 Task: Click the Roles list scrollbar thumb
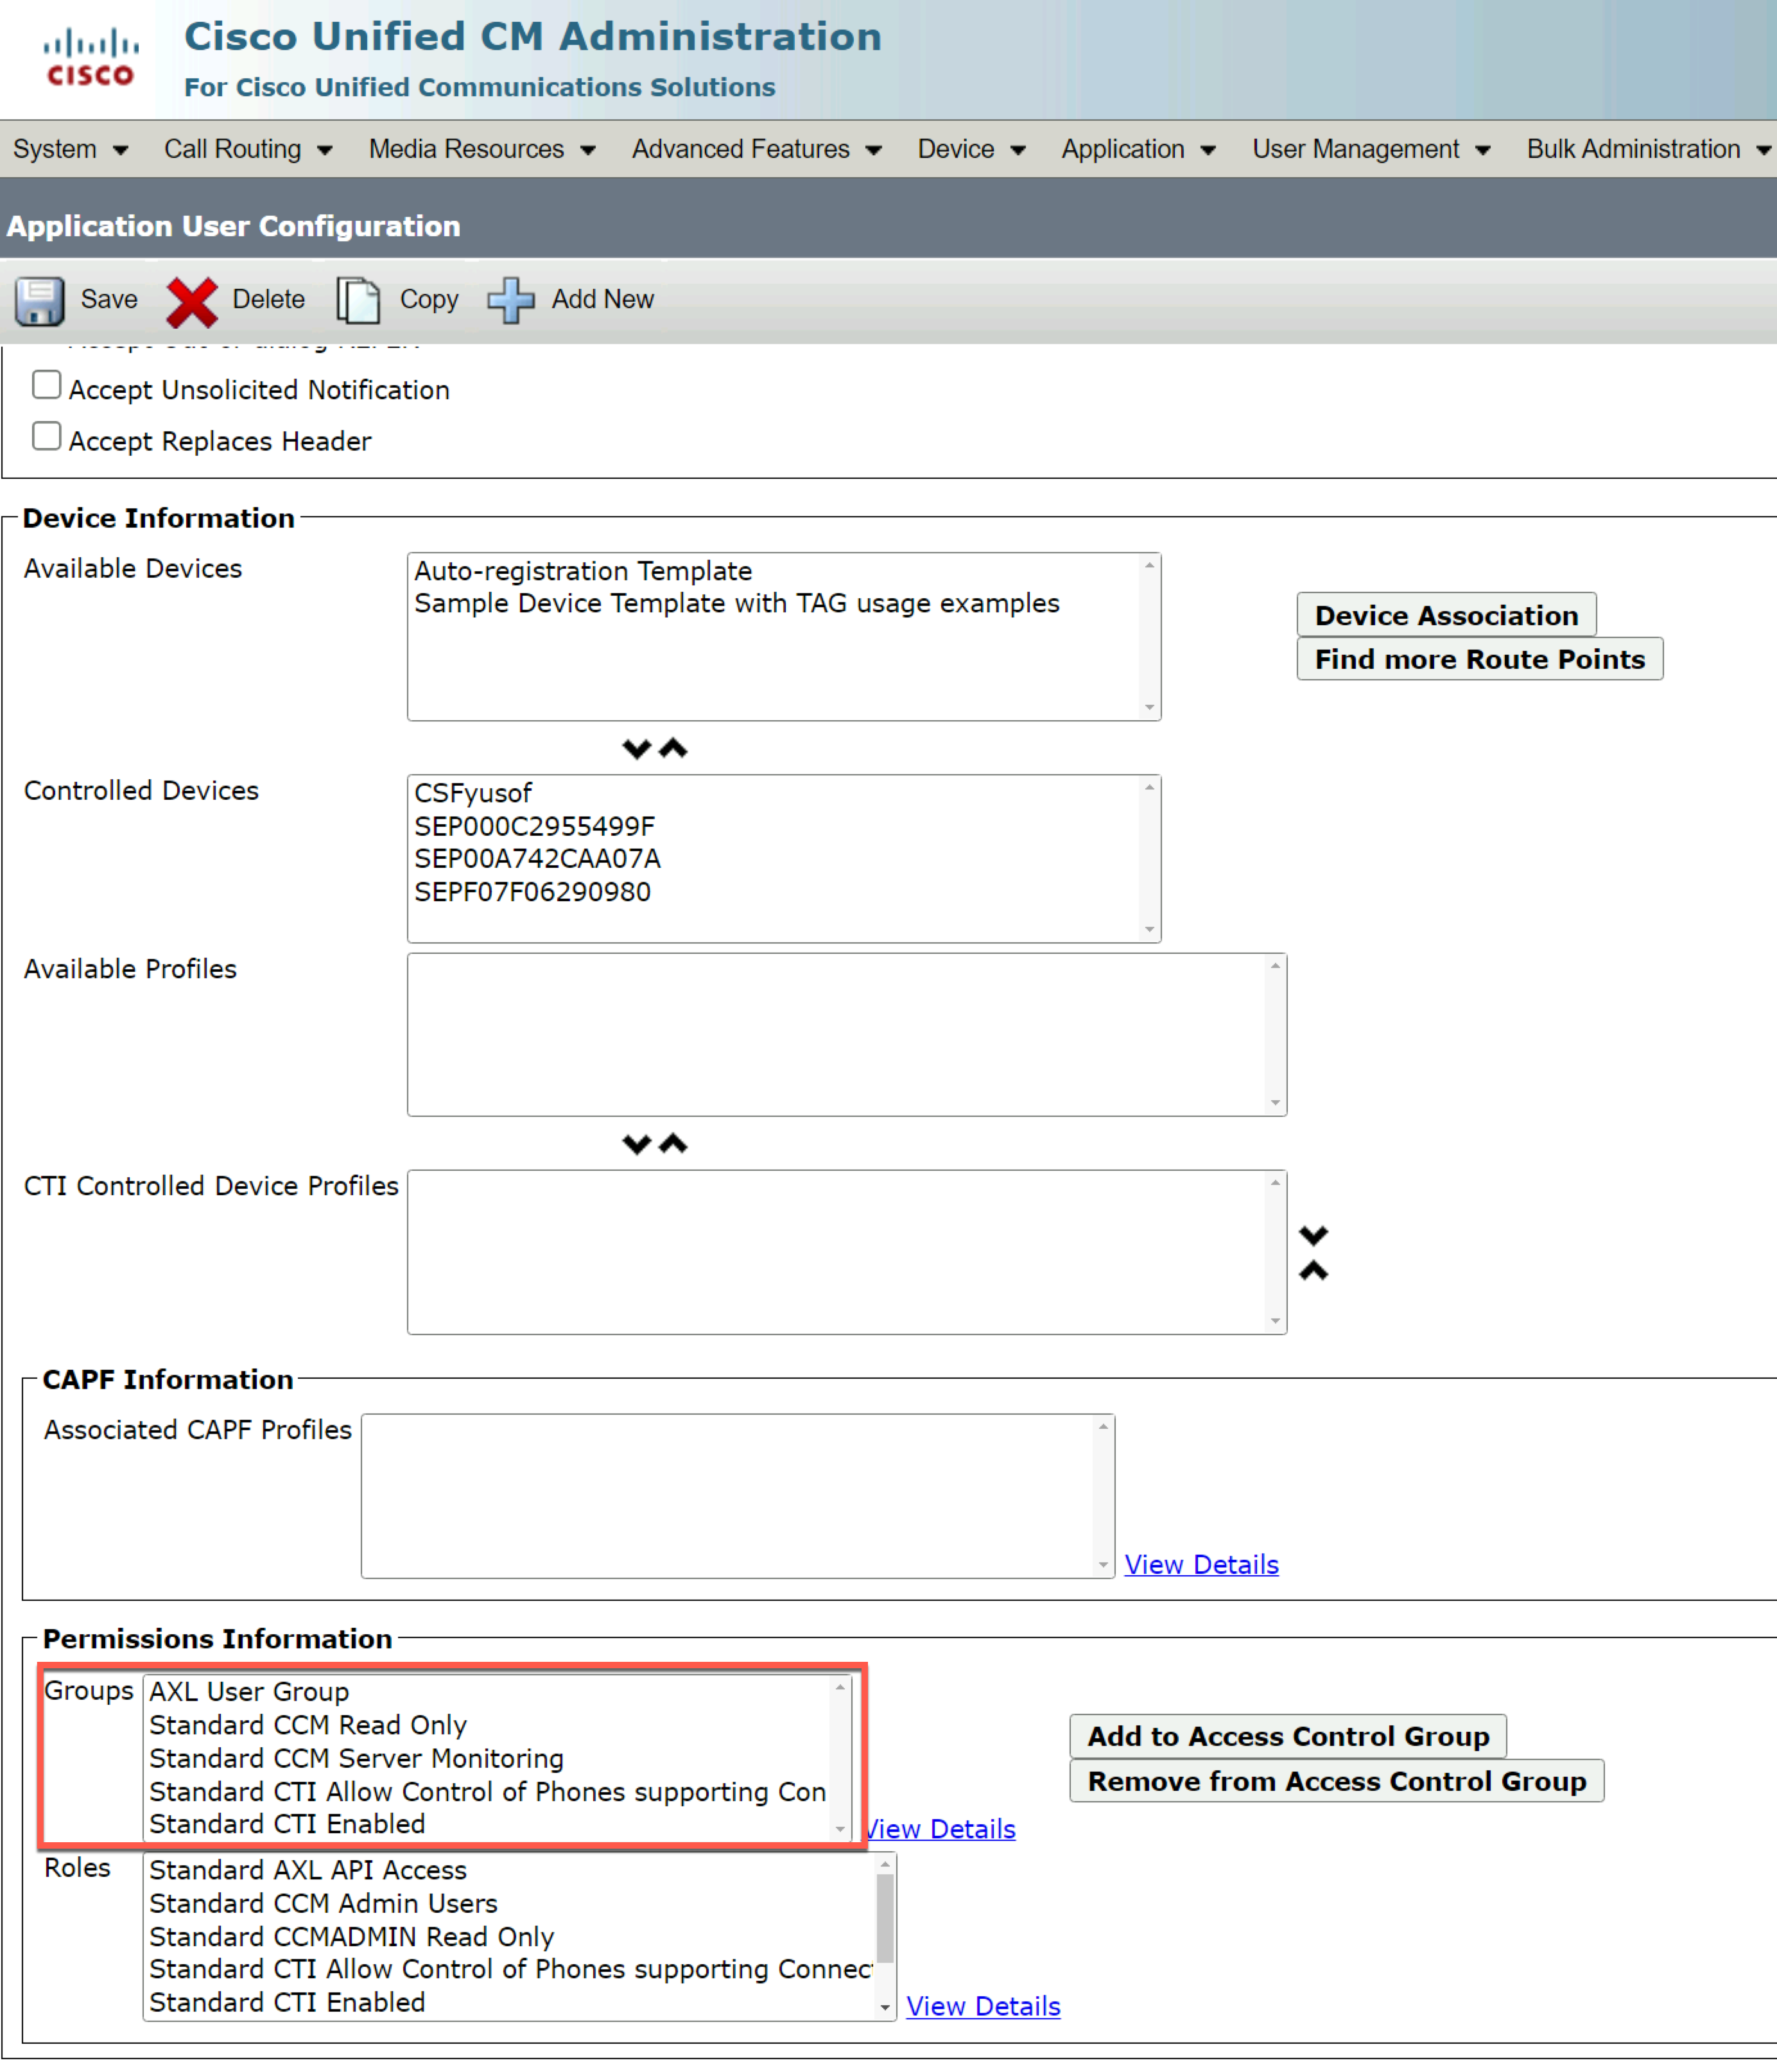pos(885,1919)
